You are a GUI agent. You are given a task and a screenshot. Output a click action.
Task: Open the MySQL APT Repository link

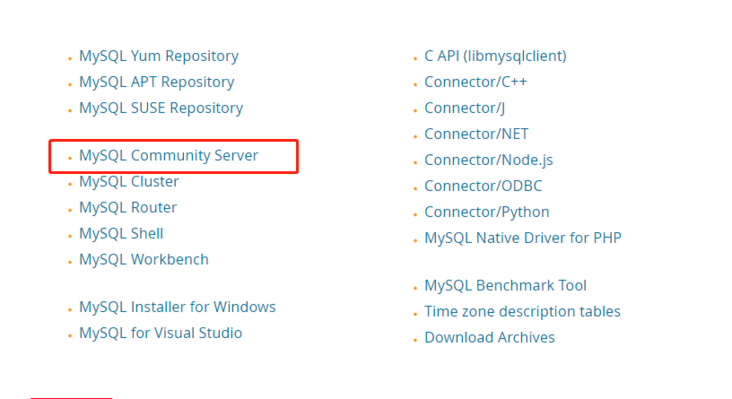click(x=156, y=82)
